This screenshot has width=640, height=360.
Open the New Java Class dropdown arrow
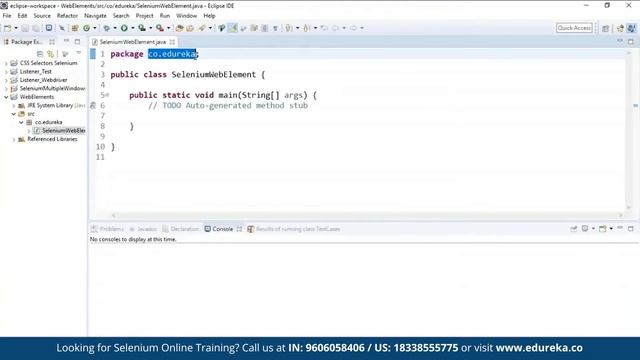95,28
